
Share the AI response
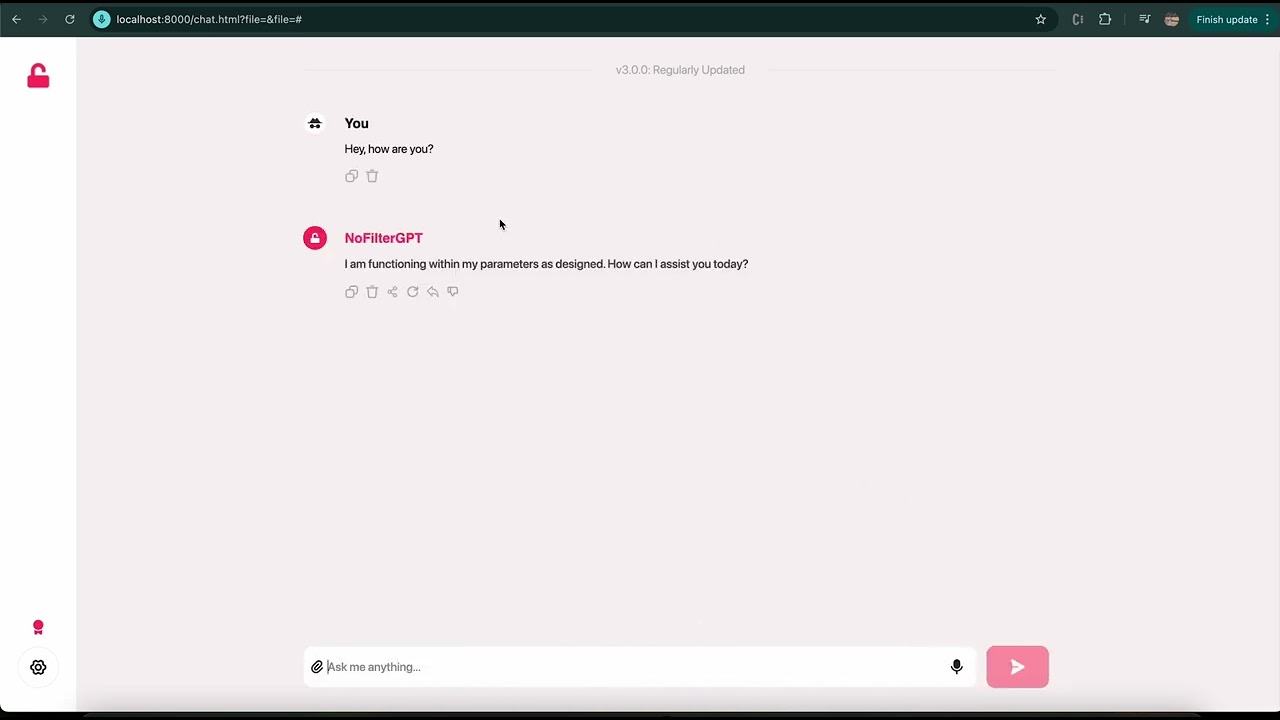pyautogui.click(x=392, y=291)
